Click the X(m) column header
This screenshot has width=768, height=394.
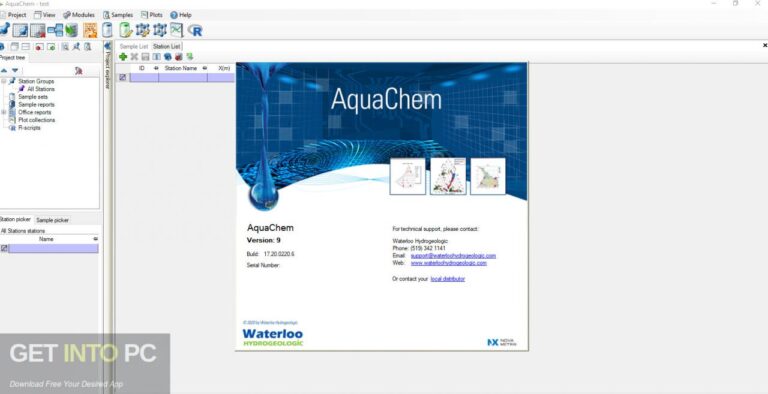point(224,68)
